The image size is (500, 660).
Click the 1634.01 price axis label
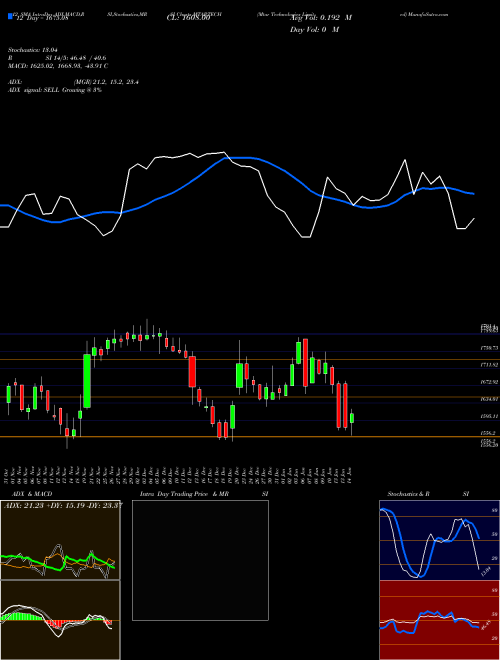(x=489, y=399)
